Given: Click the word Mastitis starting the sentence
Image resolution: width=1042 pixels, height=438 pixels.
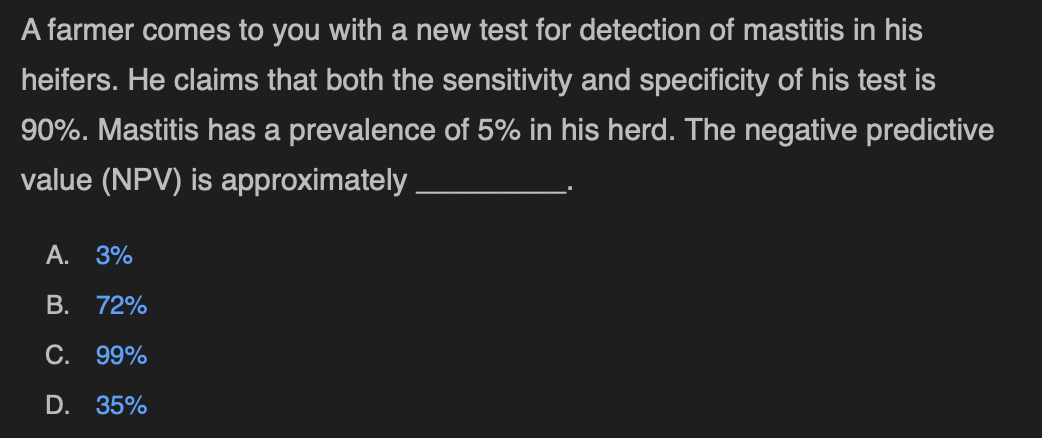Looking at the screenshot, I should tap(148, 130).
